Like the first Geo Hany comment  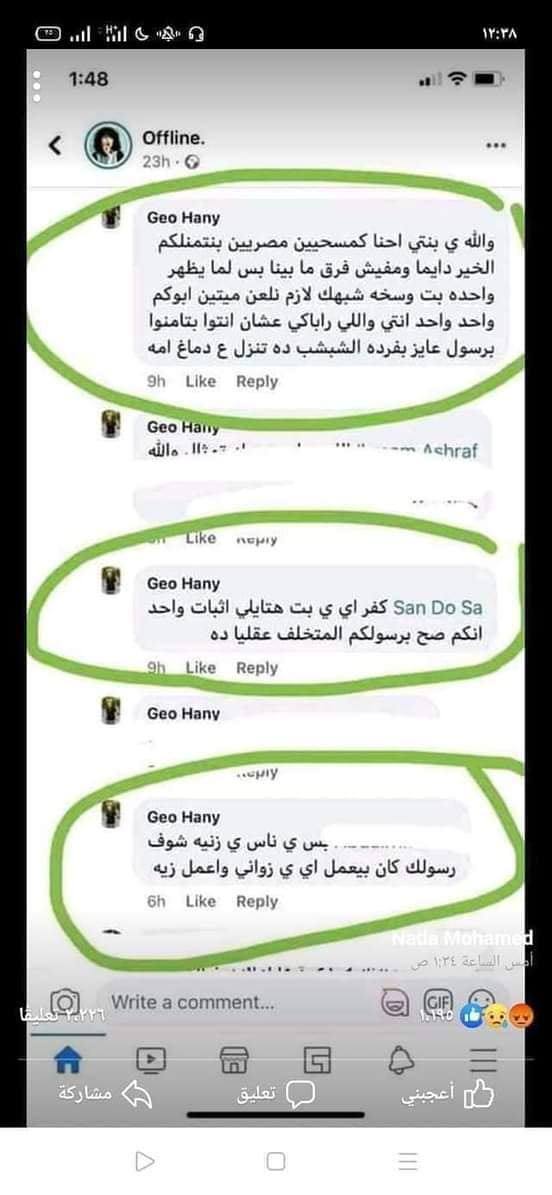[201, 381]
